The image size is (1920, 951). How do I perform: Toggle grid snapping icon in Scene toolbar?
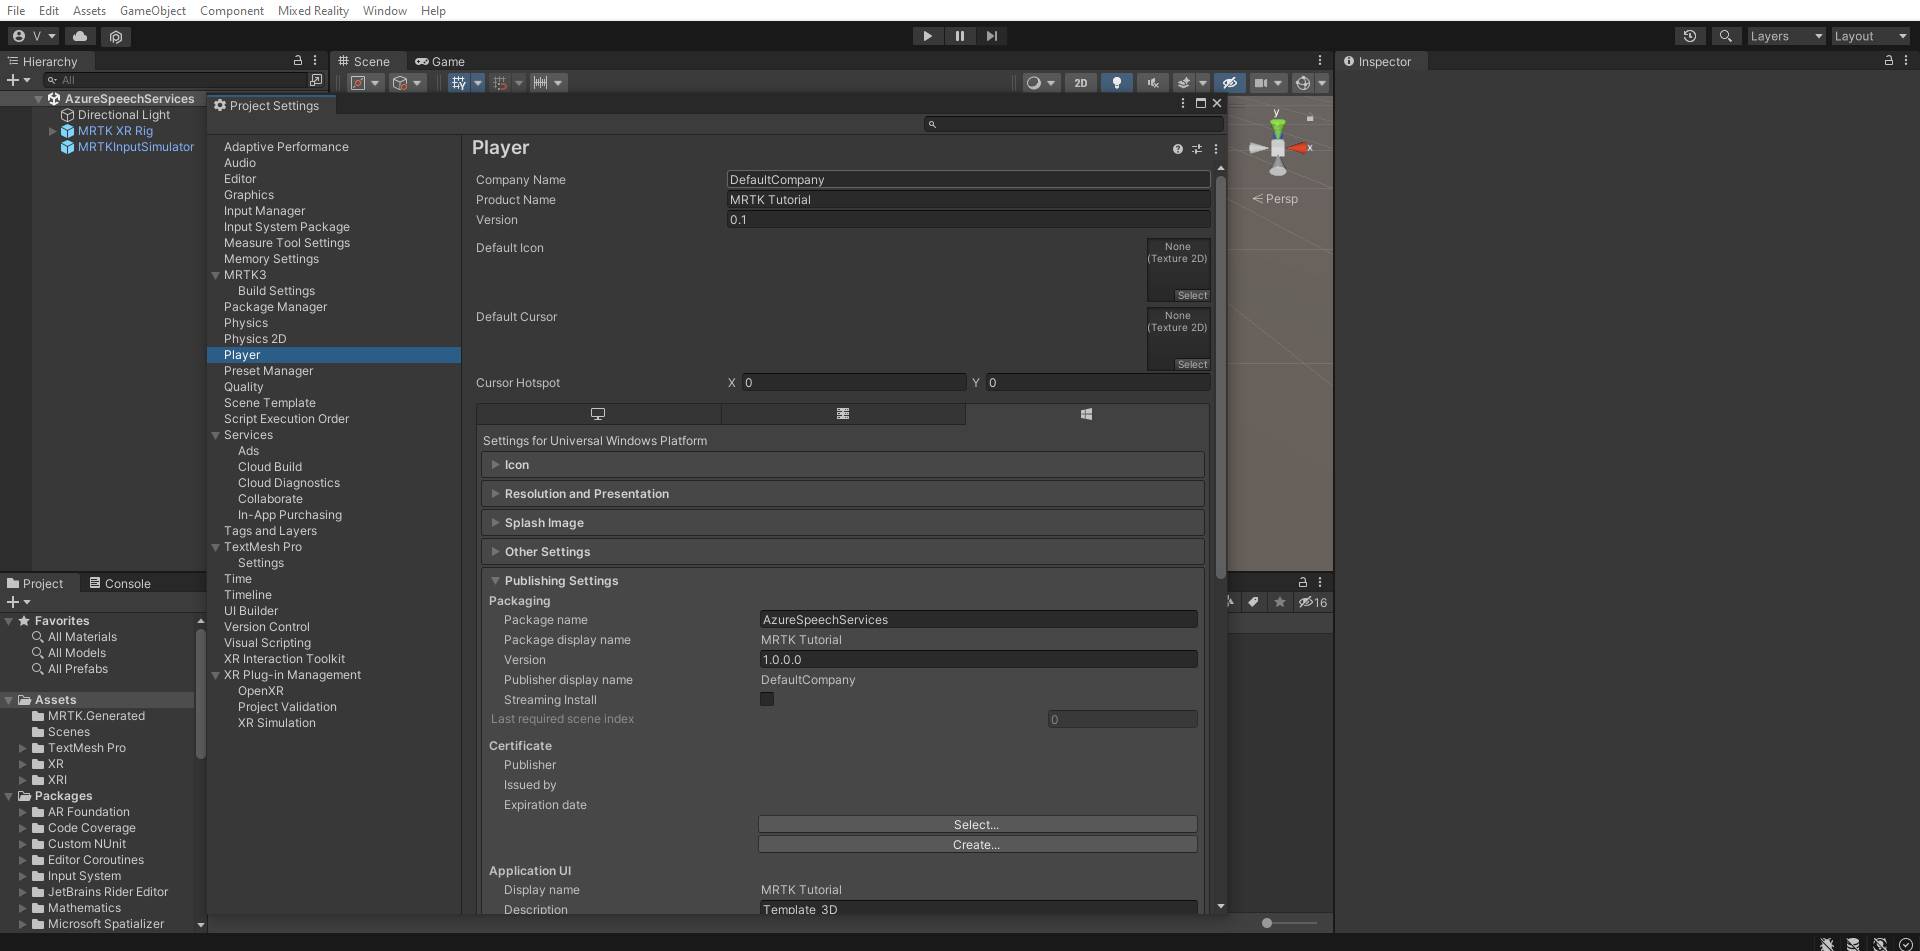tap(500, 83)
